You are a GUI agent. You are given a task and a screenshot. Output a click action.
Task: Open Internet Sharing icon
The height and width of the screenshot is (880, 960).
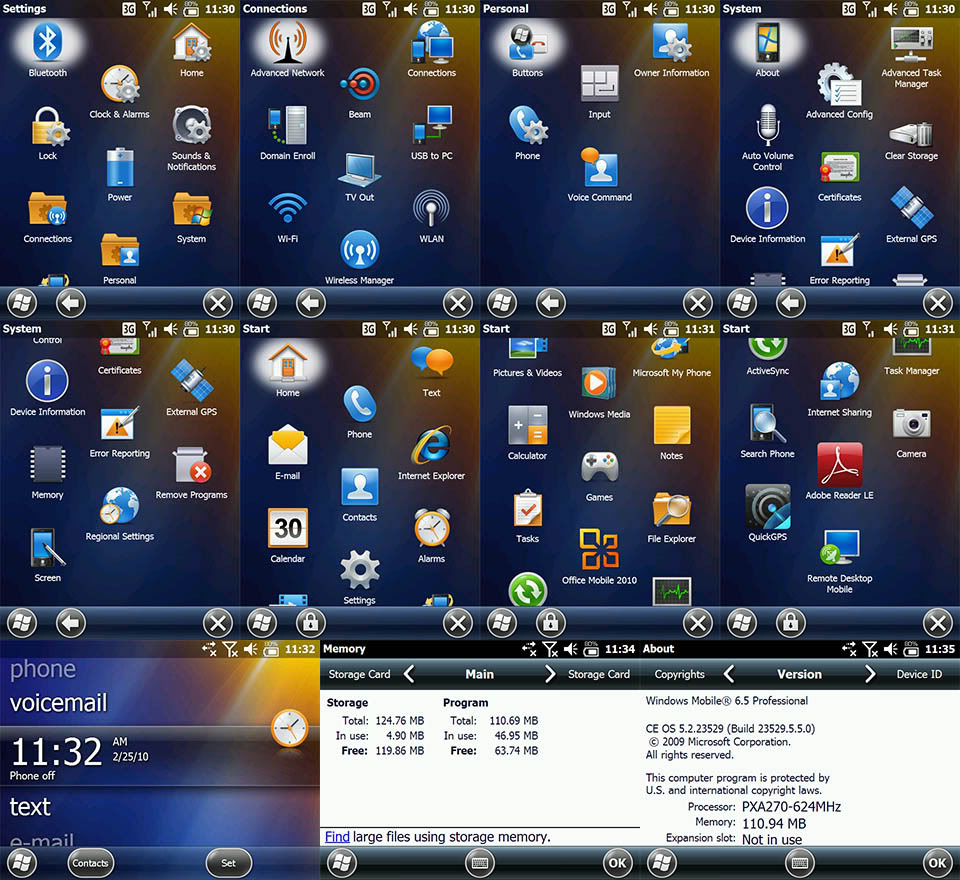click(840, 382)
